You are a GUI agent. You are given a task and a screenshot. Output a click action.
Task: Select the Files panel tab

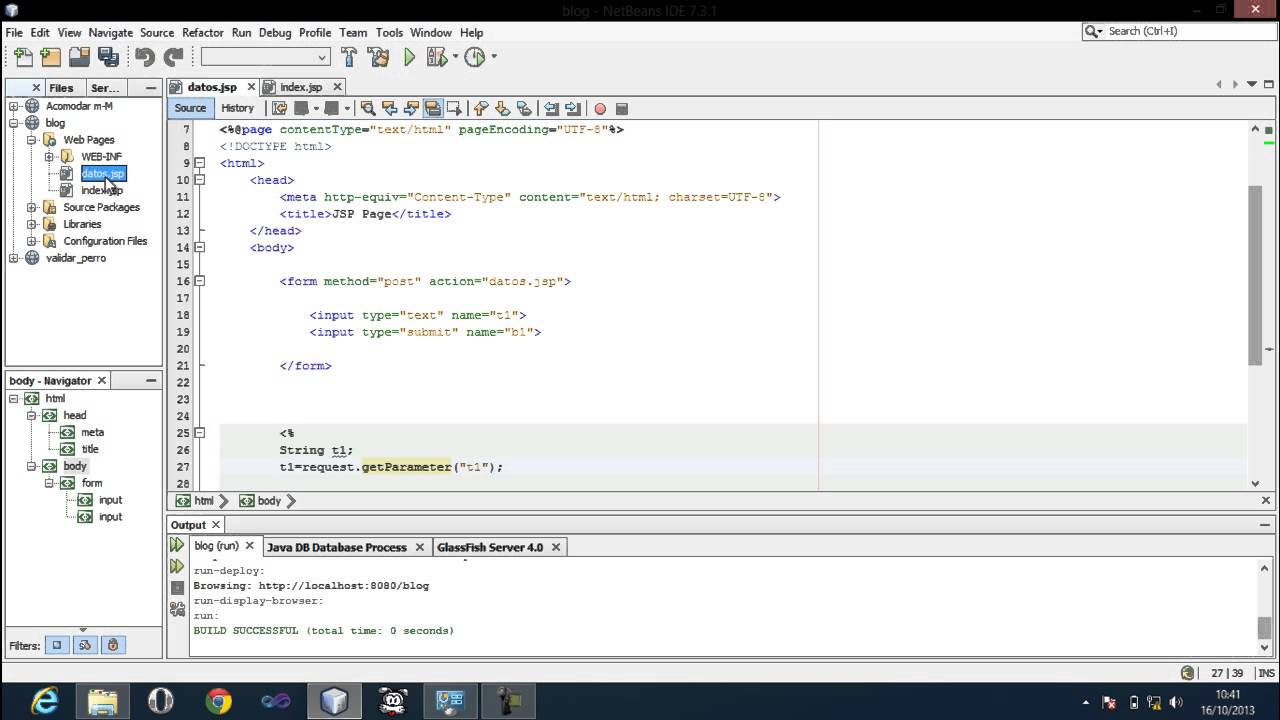pos(61,88)
